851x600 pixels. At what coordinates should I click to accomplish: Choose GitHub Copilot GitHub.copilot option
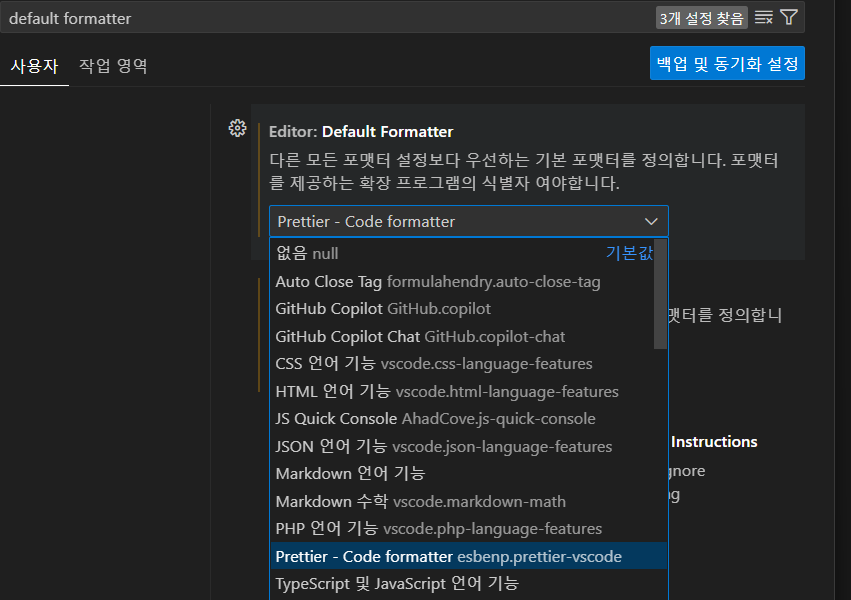462,309
